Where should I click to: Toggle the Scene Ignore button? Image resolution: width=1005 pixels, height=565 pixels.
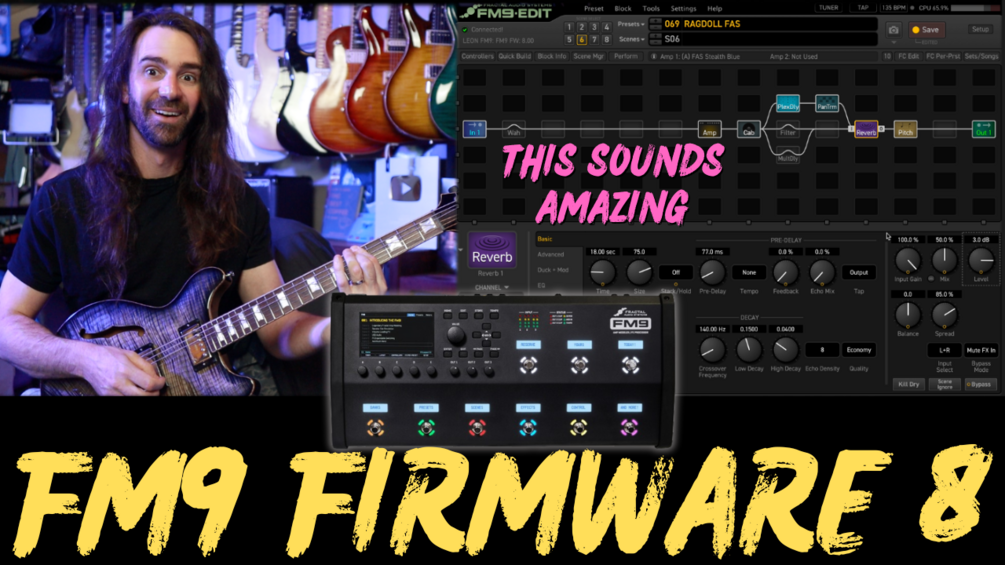click(945, 384)
